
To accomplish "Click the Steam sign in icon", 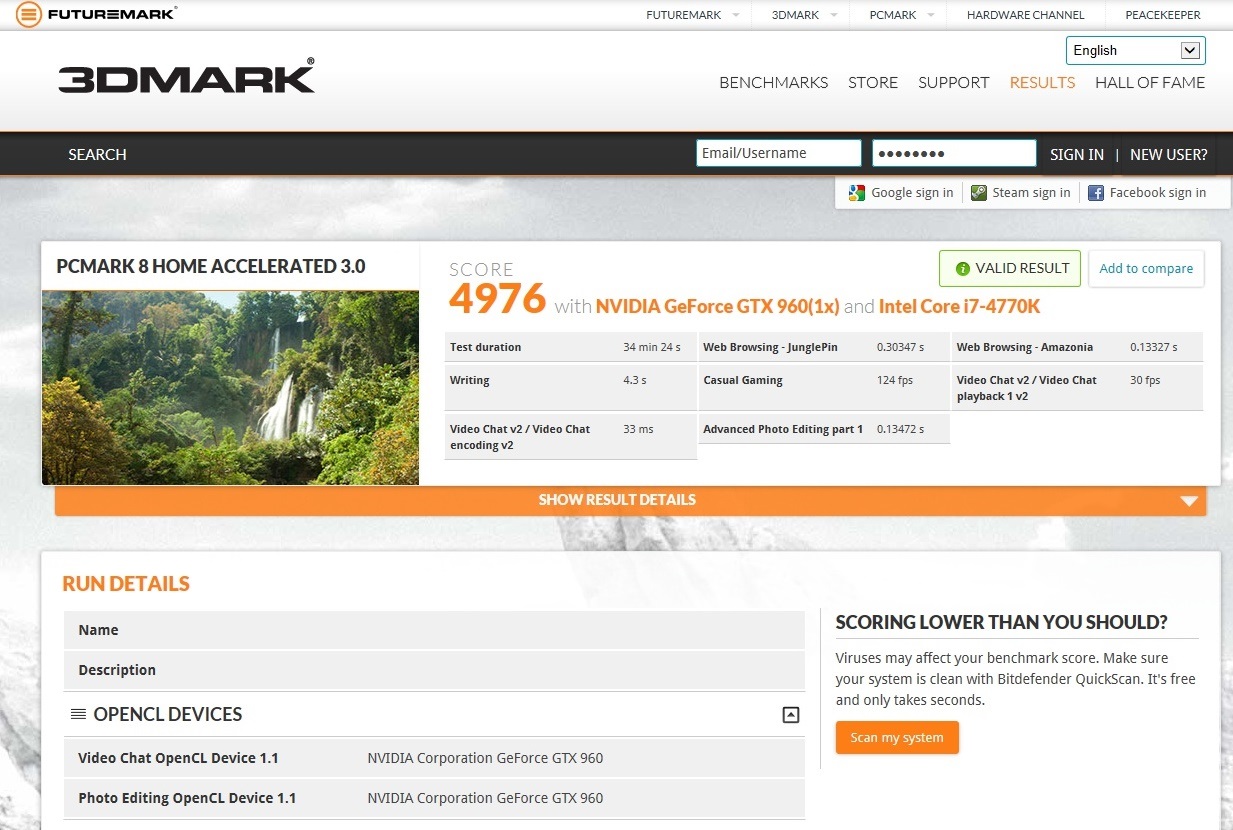I will click(x=979, y=193).
